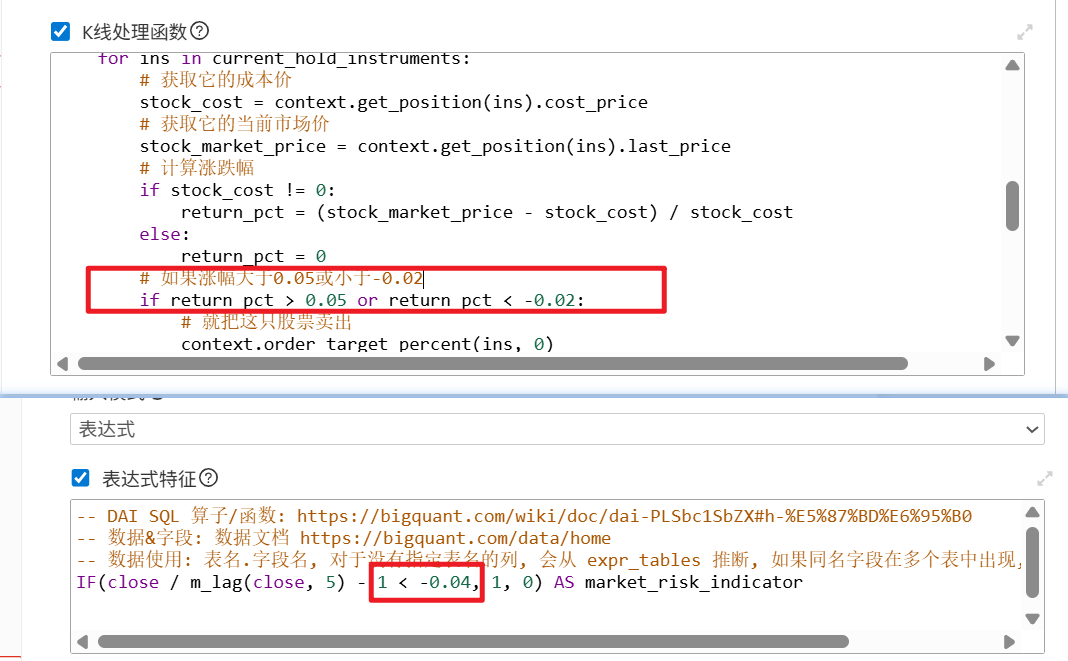The width and height of the screenshot is (1068, 661).
Task: Click vertical scrollbar thumb in K线 editor
Action: coord(1012,205)
